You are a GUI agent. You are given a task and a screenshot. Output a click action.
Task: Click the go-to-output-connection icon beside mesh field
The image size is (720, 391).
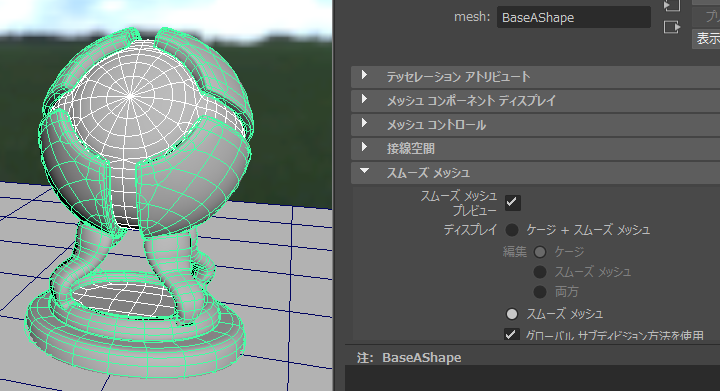click(672, 28)
